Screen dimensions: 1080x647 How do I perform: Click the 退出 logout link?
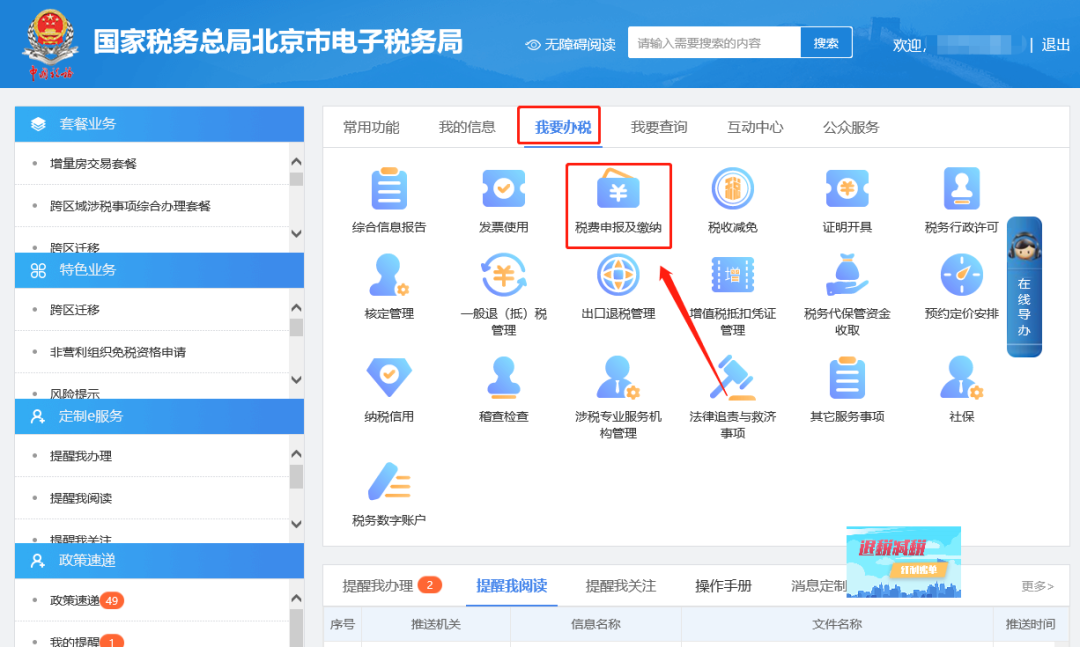pos(1055,44)
